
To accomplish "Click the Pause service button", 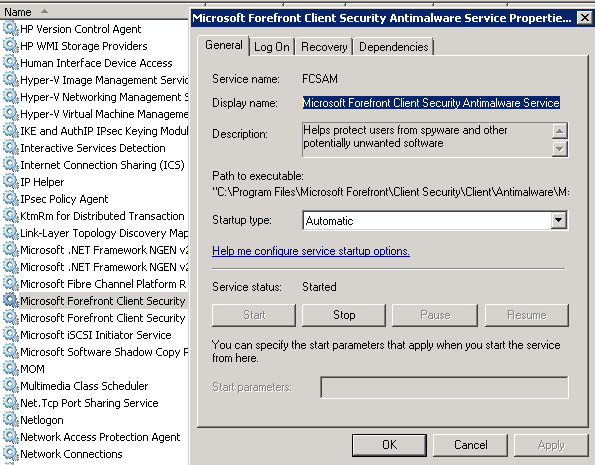I will point(435,315).
